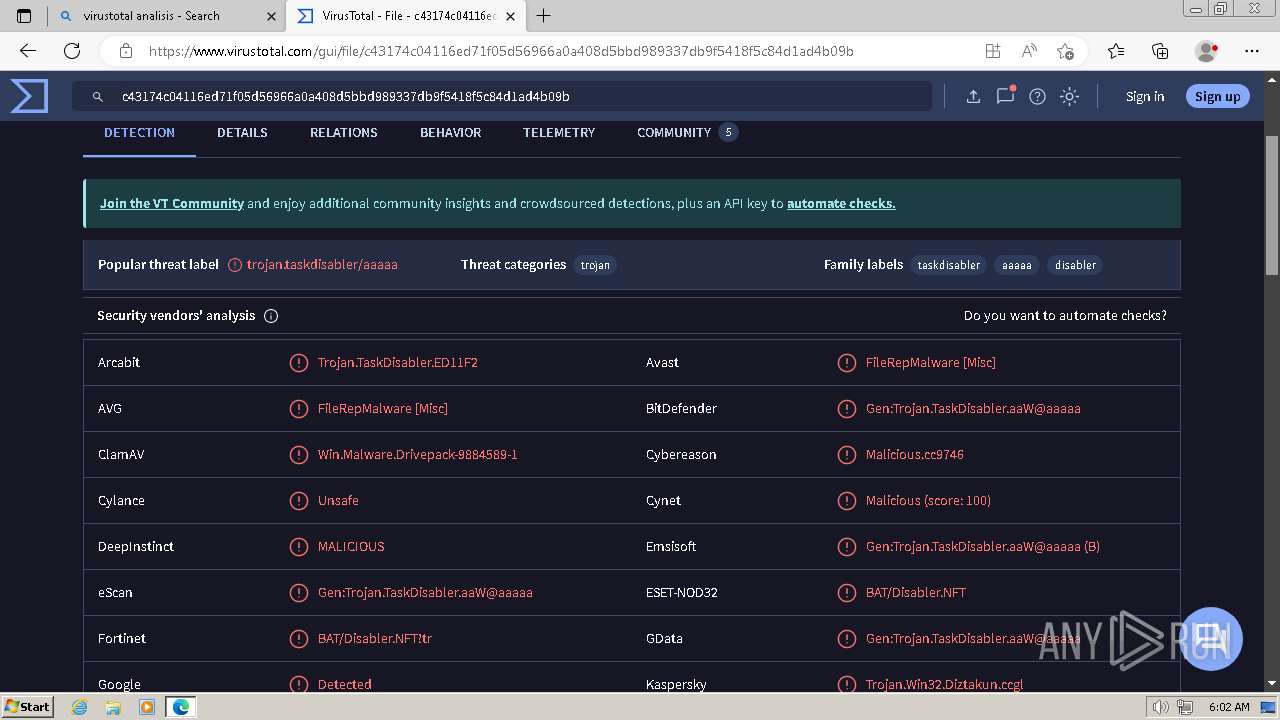Click the Sign in link

pos(1145,97)
